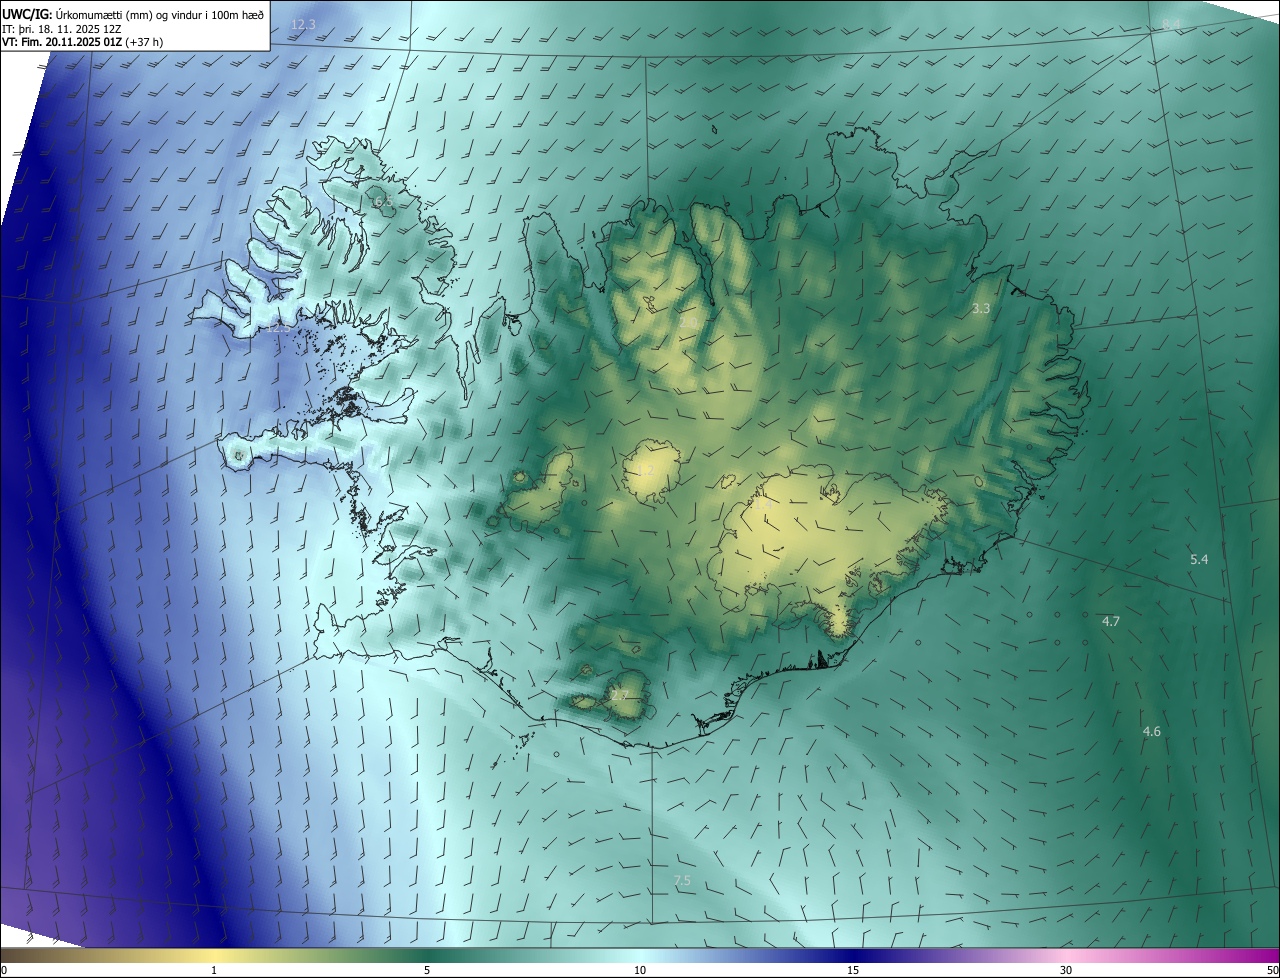Click the 12.5 value label in the Westfjords
Image resolution: width=1280 pixels, height=978 pixels.
tap(279, 328)
